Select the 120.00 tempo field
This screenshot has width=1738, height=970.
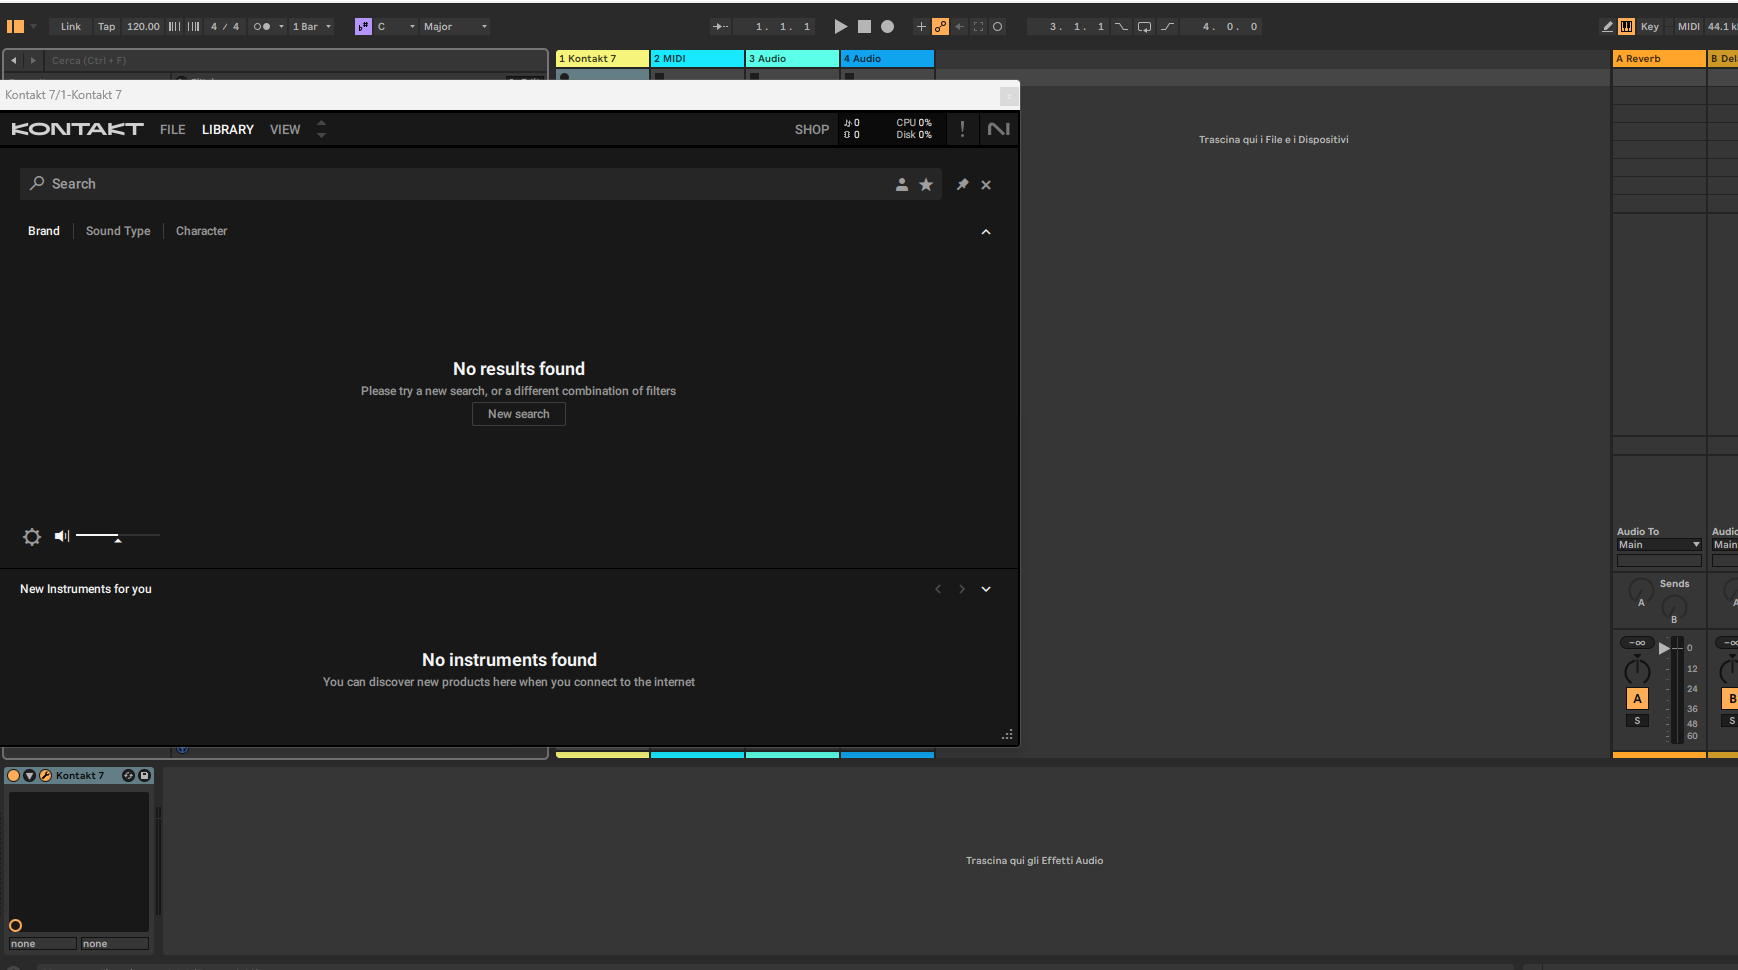click(x=143, y=27)
